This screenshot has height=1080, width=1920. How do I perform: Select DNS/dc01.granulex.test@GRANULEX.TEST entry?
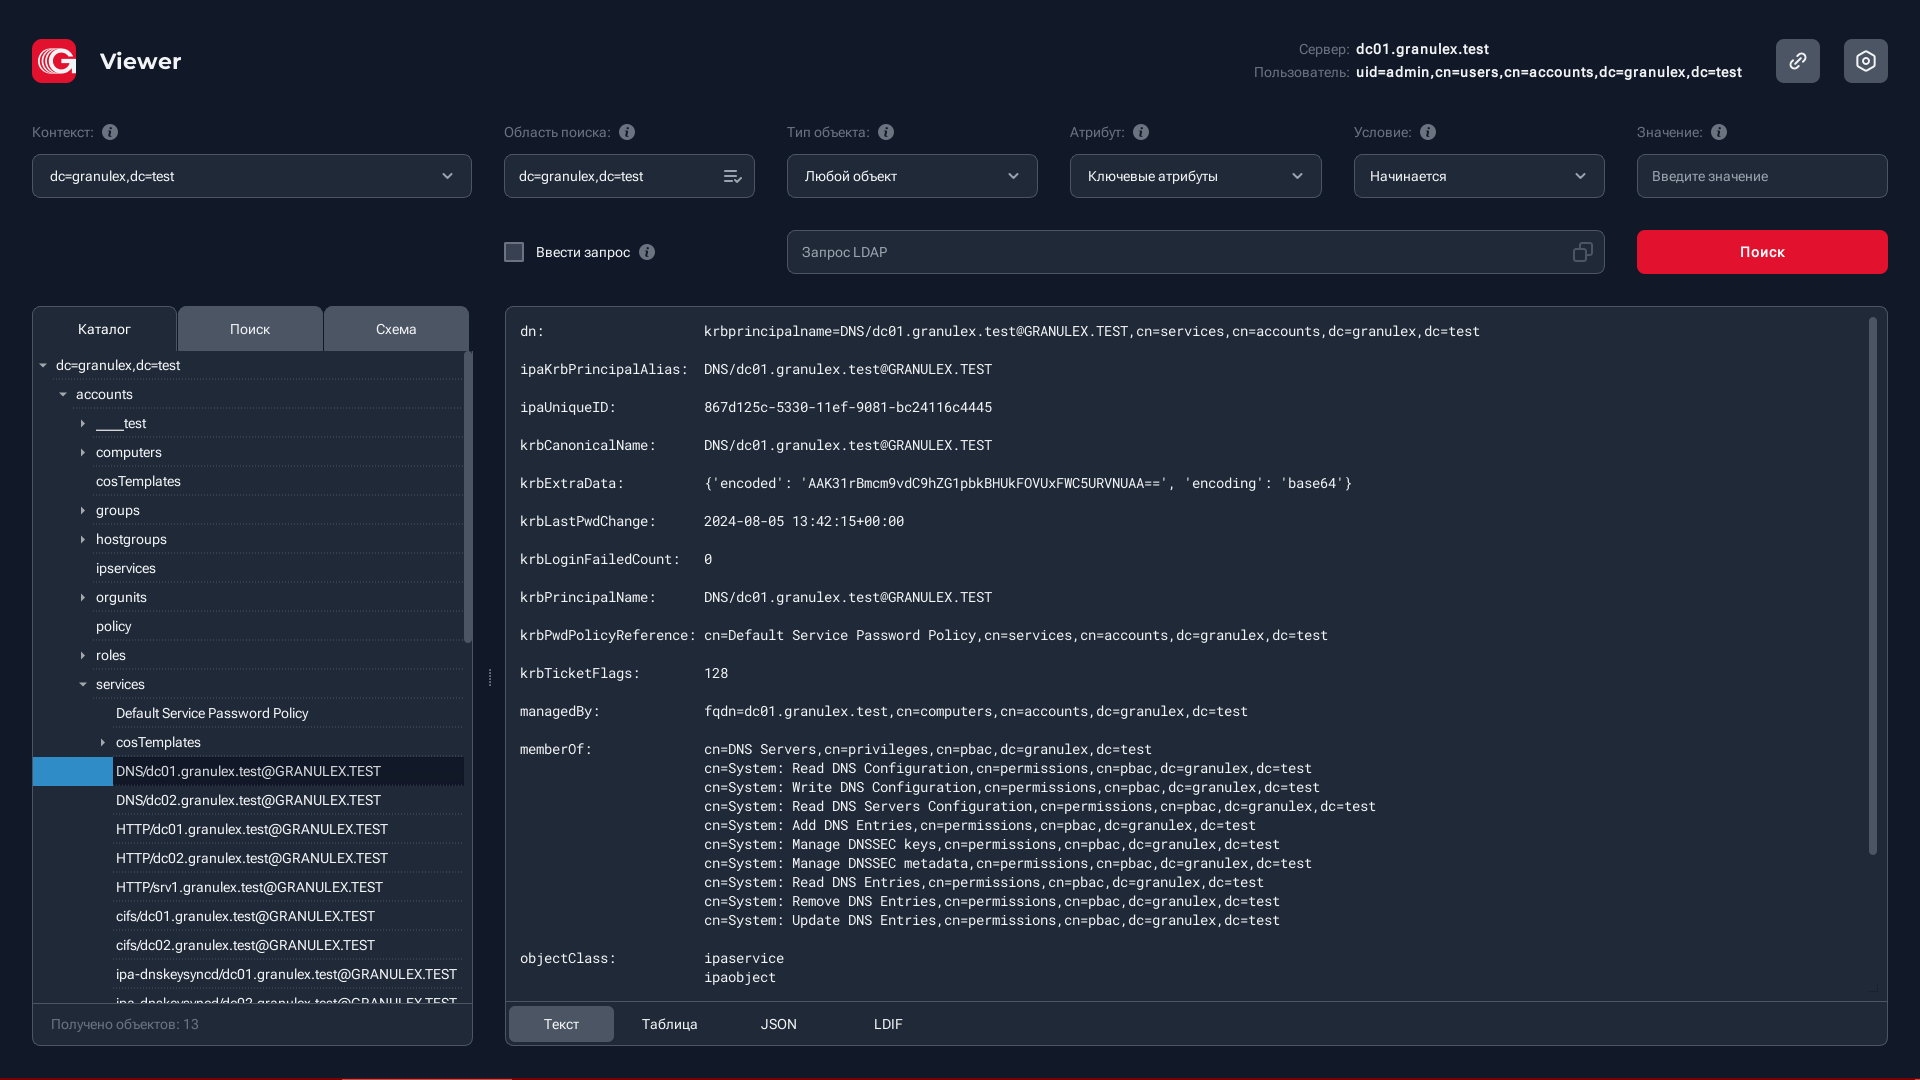point(248,772)
